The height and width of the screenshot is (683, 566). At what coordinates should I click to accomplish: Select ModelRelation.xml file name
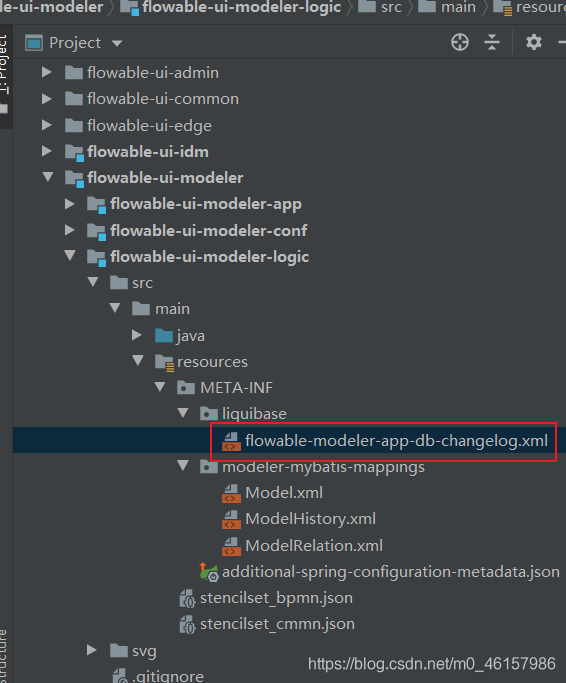point(314,545)
